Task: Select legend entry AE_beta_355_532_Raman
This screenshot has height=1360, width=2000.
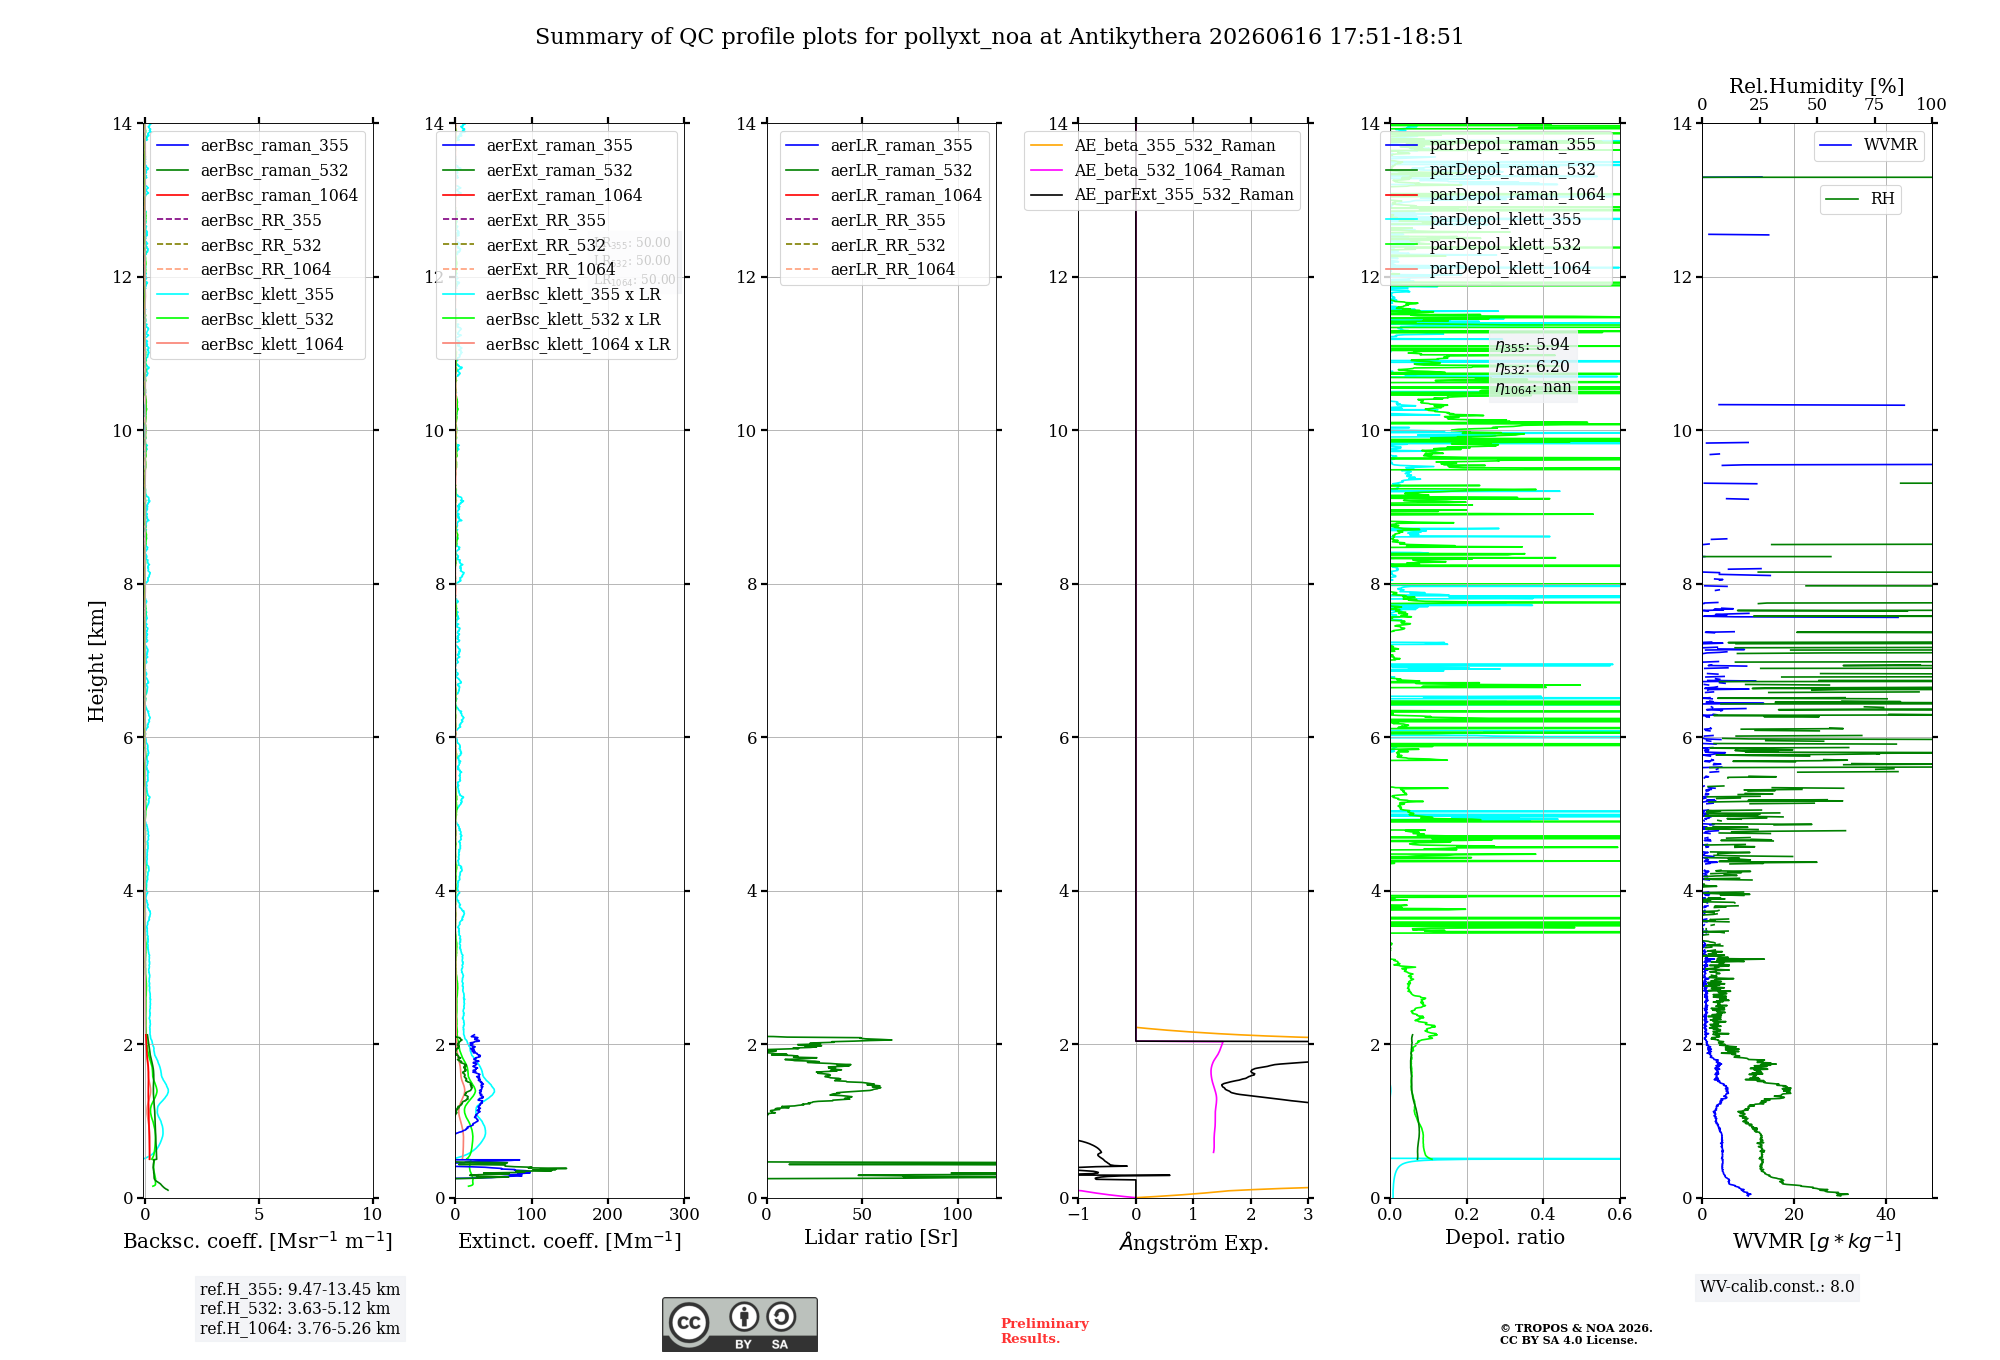Action: [1153, 146]
